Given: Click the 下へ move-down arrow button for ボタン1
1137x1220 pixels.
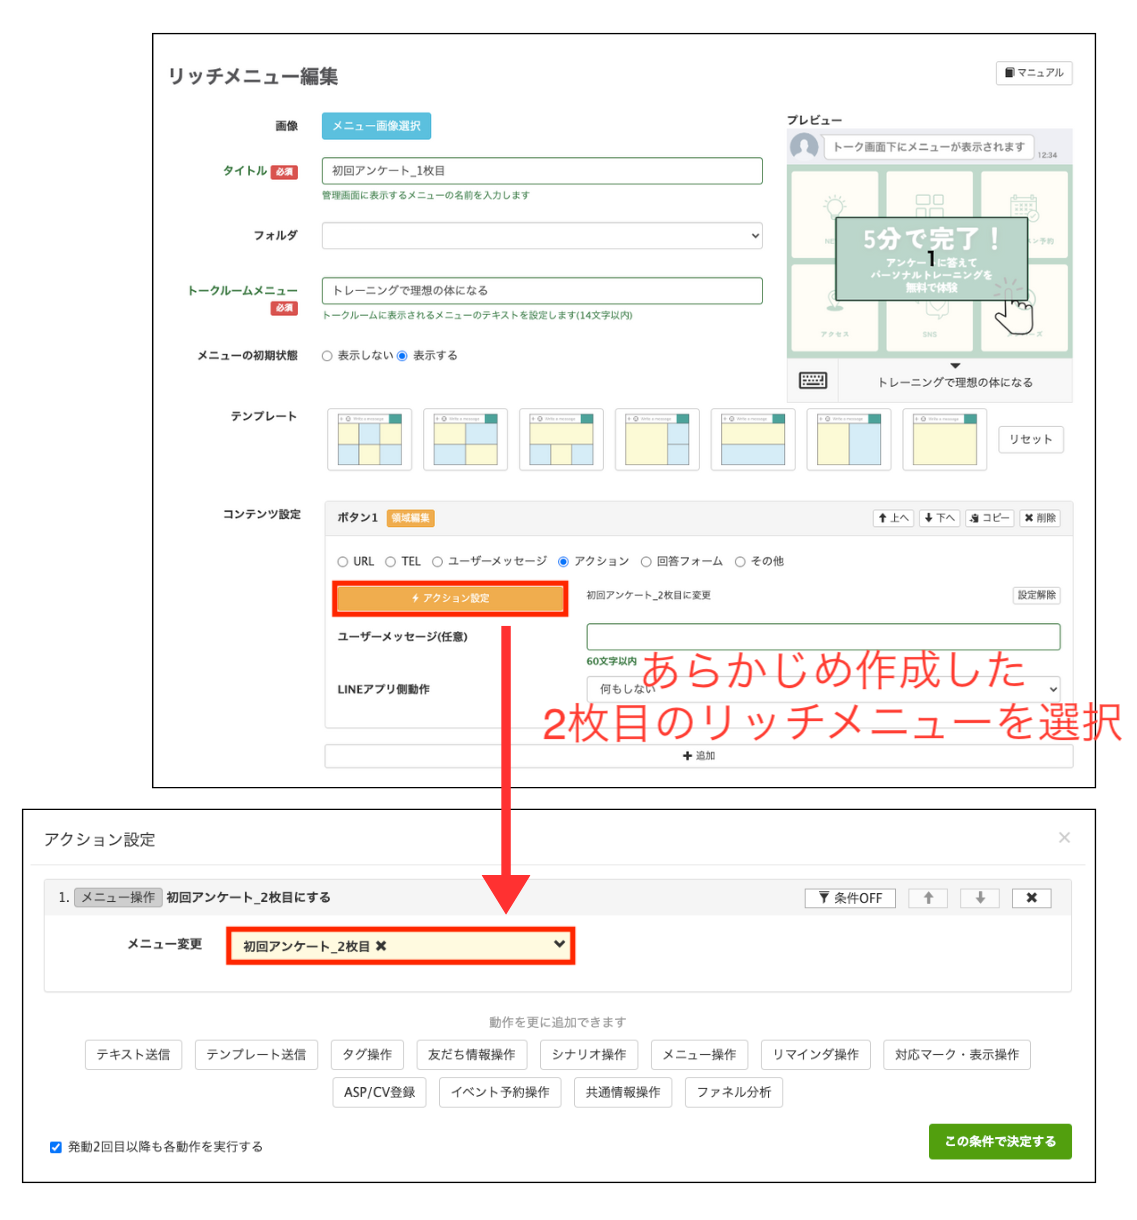Looking at the screenshot, I should pyautogui.click(x=939, y=518).
